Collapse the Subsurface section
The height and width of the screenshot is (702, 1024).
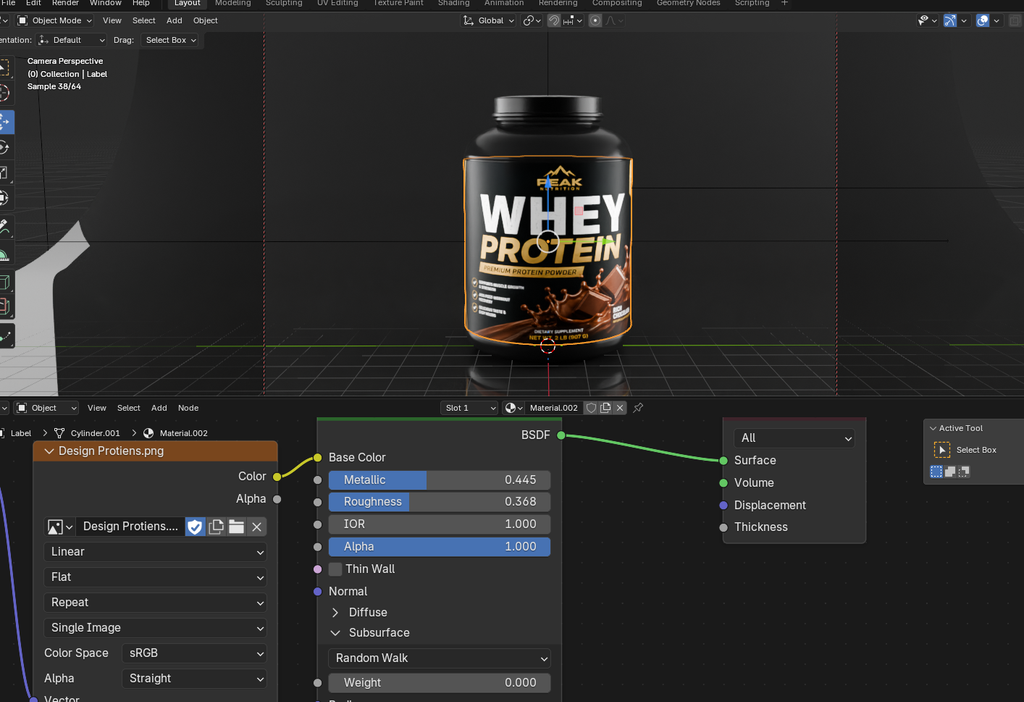coord(335,633)
